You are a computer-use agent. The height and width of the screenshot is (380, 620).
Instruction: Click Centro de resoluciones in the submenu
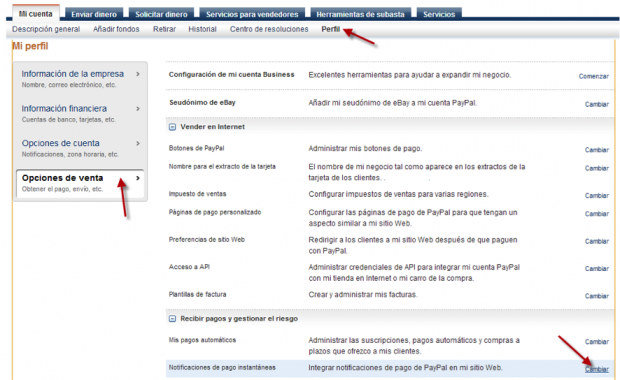269,29
